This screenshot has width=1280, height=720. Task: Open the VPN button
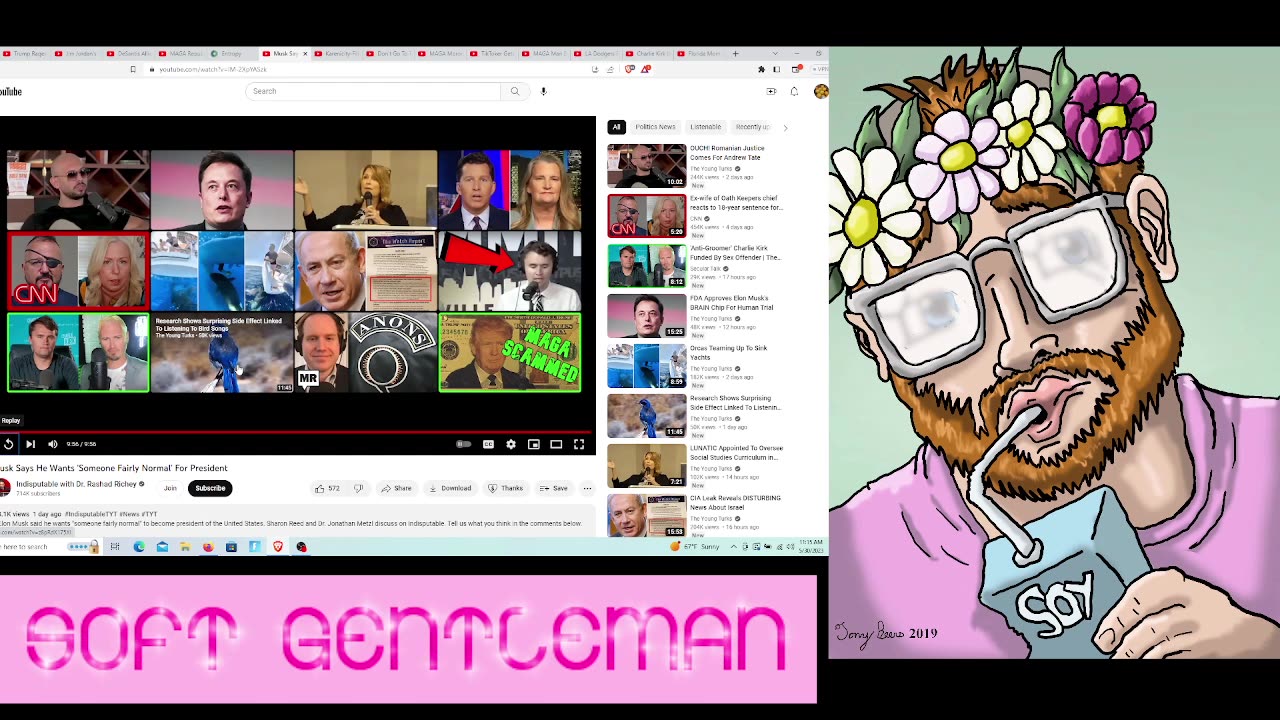[x=822, y=69]
